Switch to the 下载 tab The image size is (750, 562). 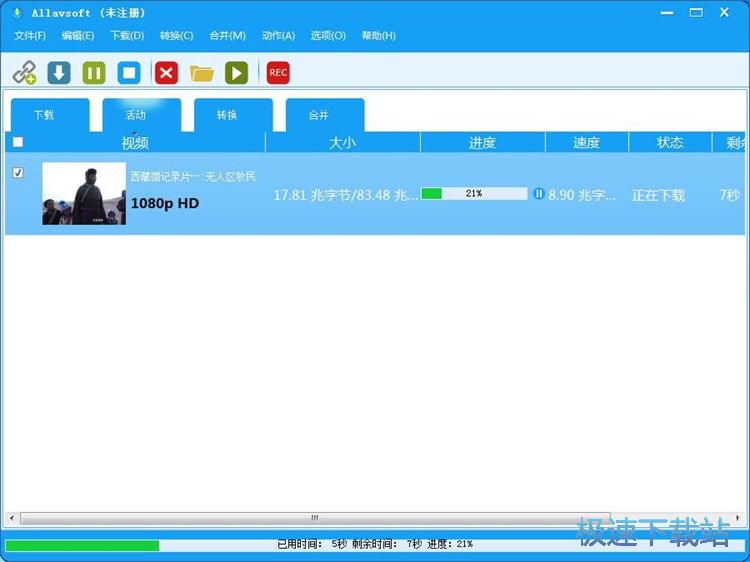(50, 115)
